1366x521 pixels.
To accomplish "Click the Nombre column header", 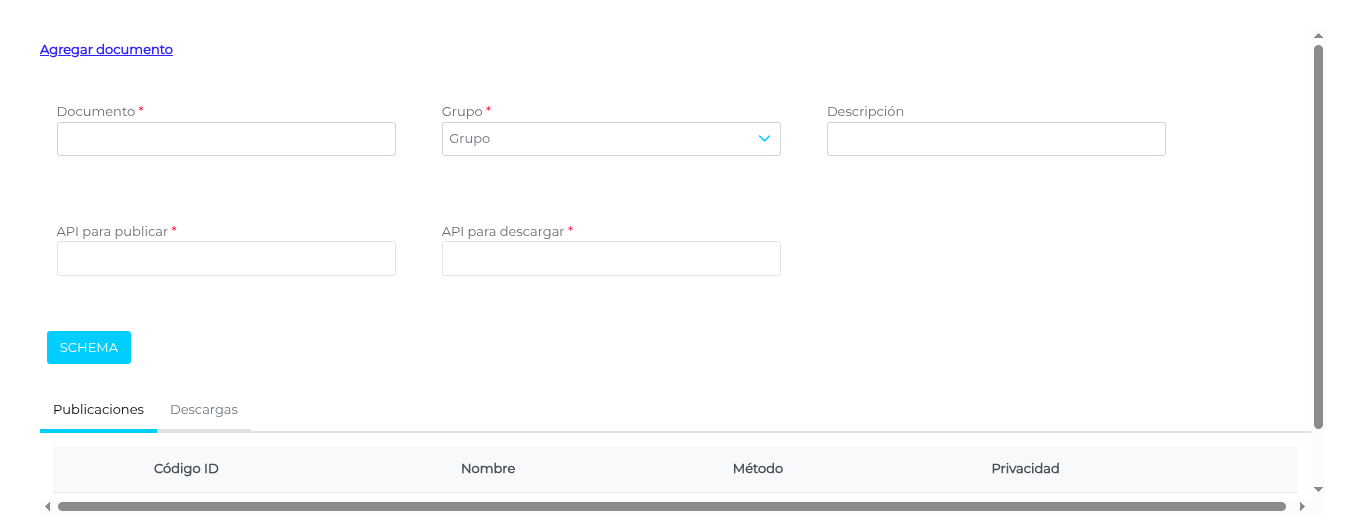I will [x=488, y=468].
